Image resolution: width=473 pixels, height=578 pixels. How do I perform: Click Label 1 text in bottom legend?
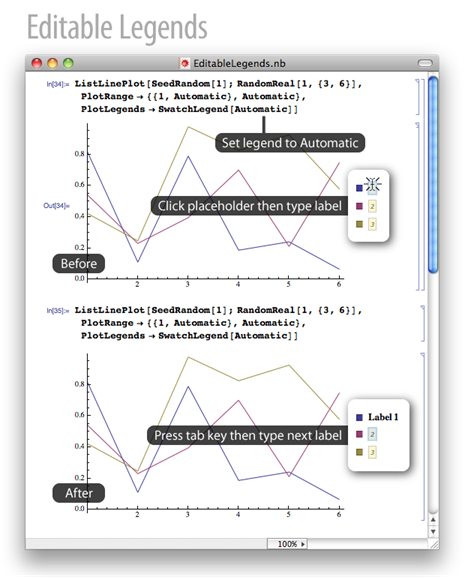(x=383, y=417)
